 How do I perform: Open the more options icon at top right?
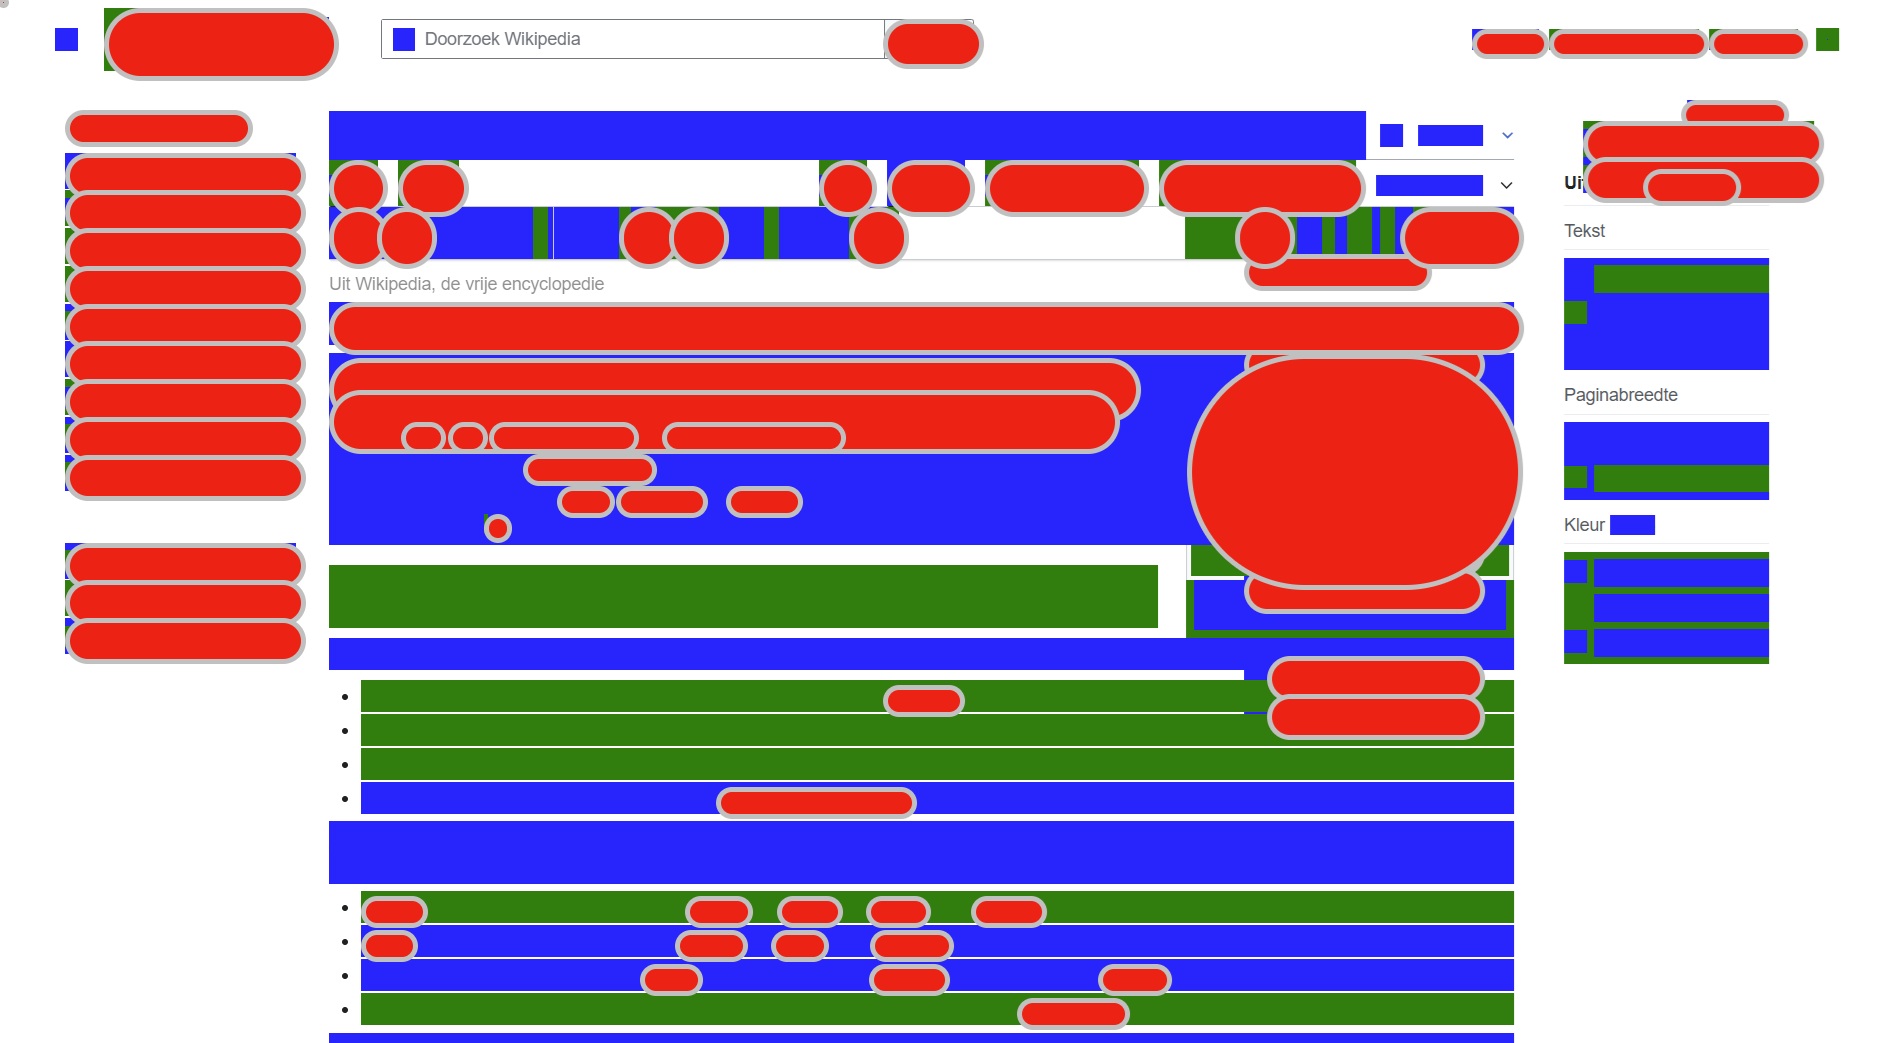pos(1827,39)
